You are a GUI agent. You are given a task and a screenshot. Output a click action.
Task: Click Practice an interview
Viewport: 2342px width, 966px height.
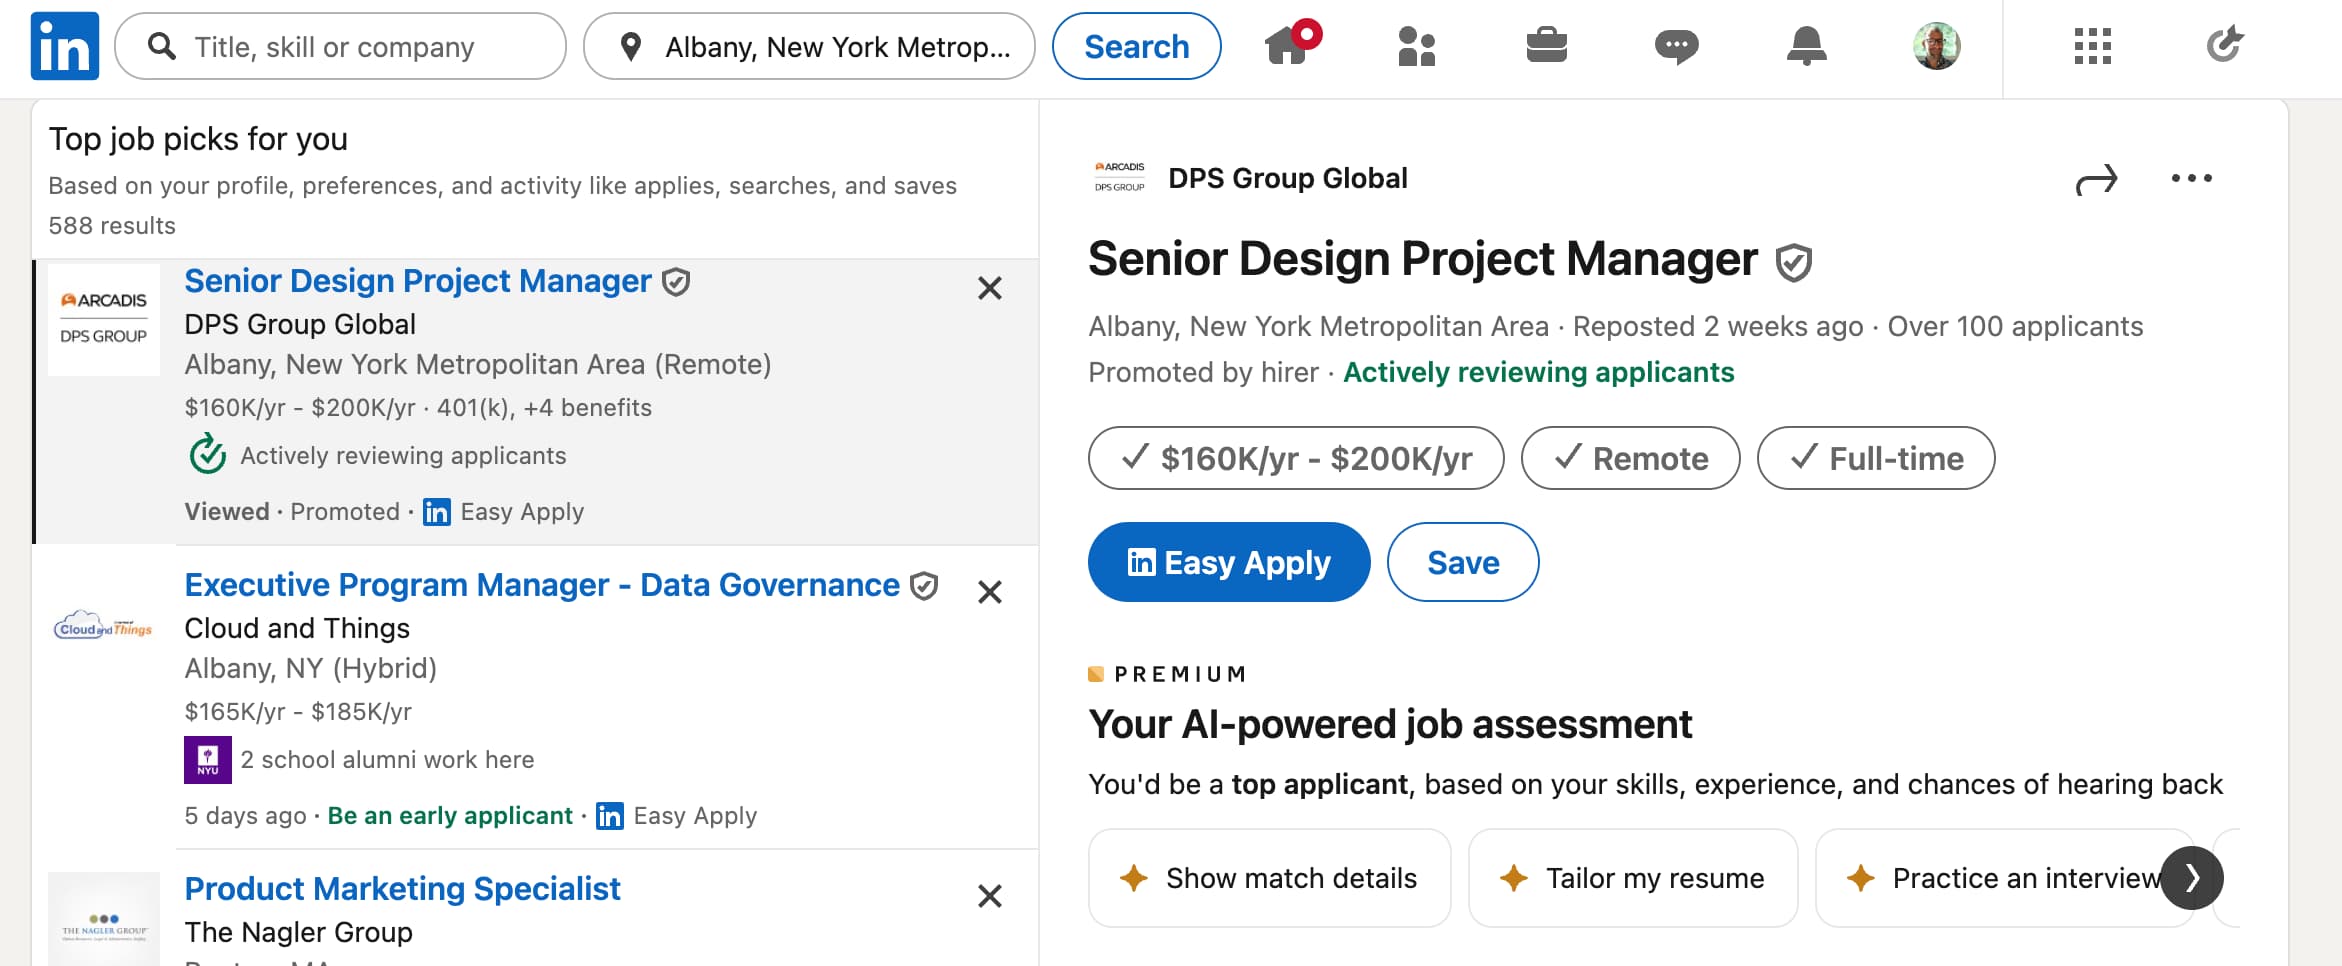click(x=2005, y=878)
